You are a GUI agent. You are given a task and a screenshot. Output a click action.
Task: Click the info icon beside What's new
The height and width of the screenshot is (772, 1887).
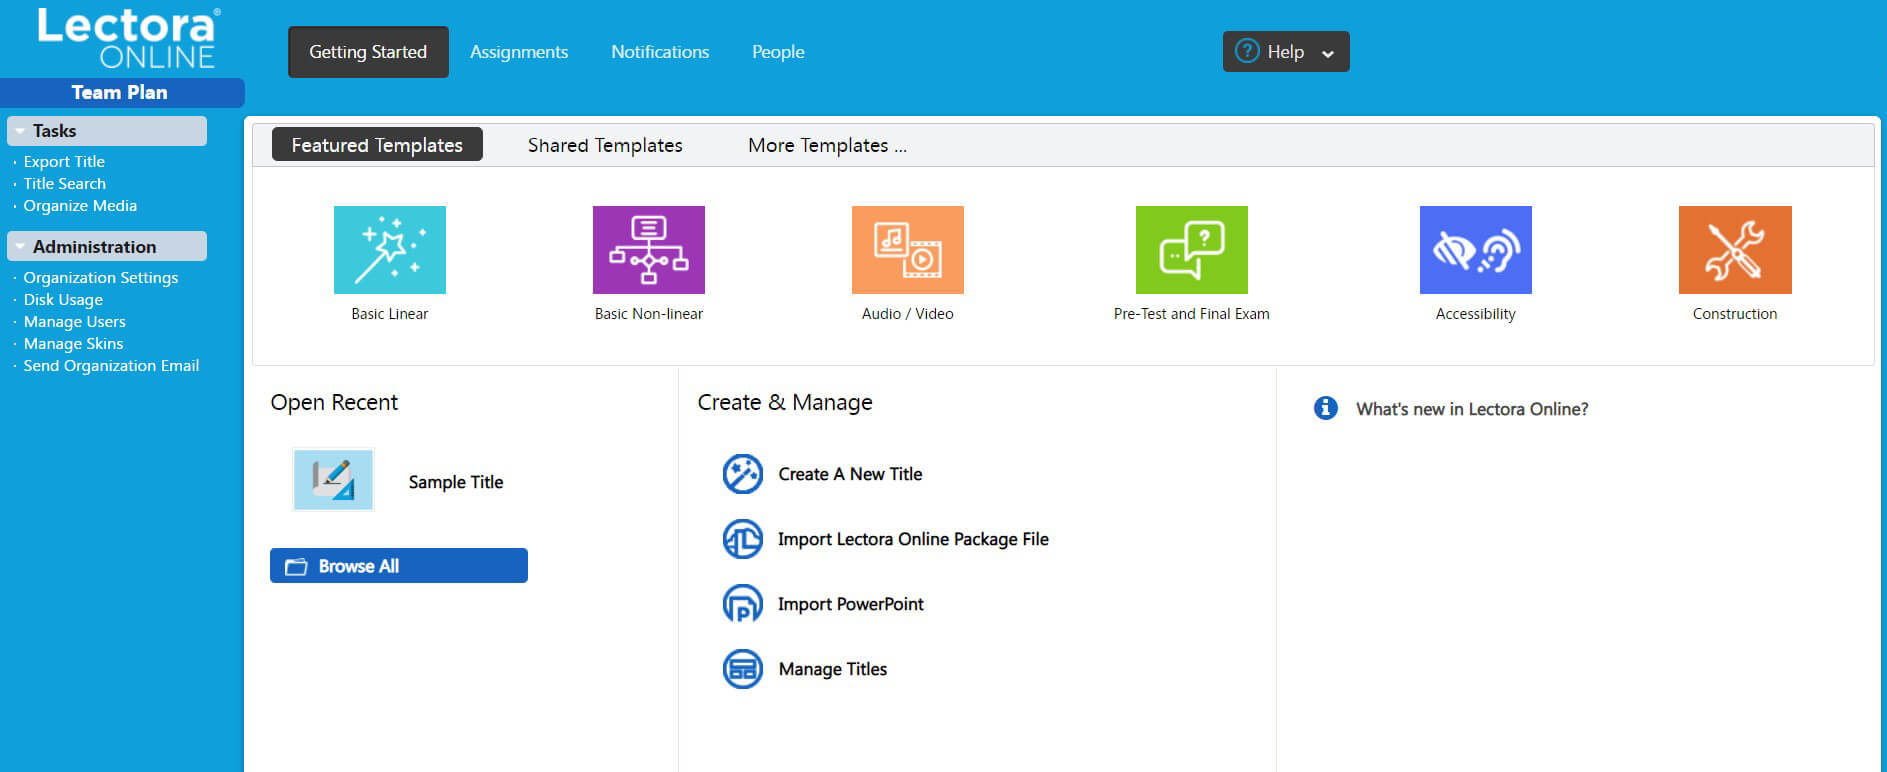click(1326, 408)
